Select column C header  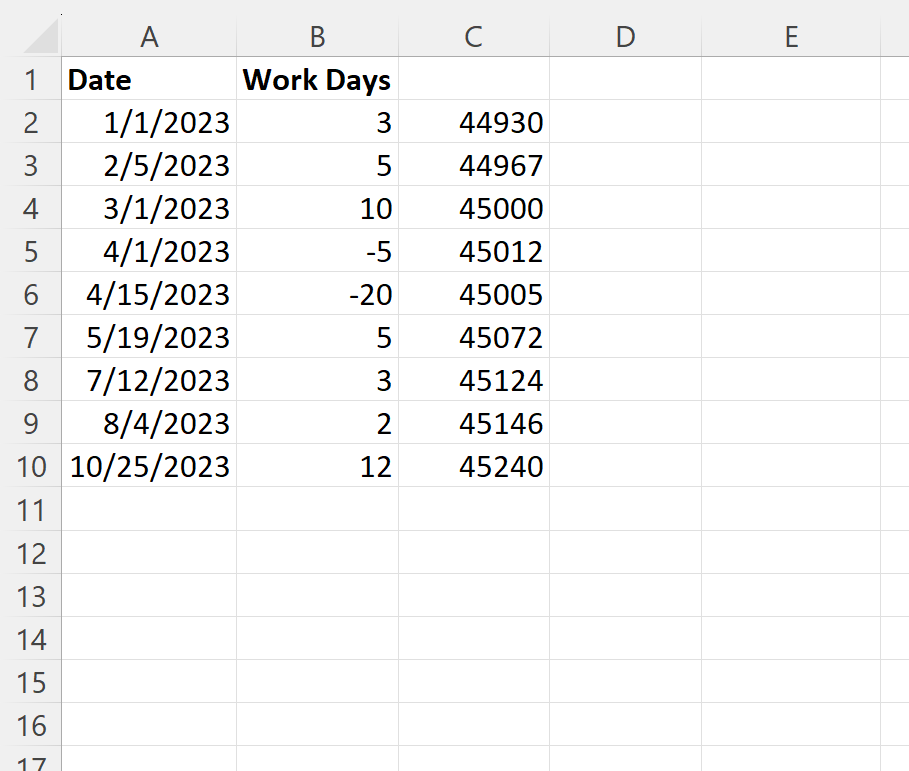click(473, 37)
